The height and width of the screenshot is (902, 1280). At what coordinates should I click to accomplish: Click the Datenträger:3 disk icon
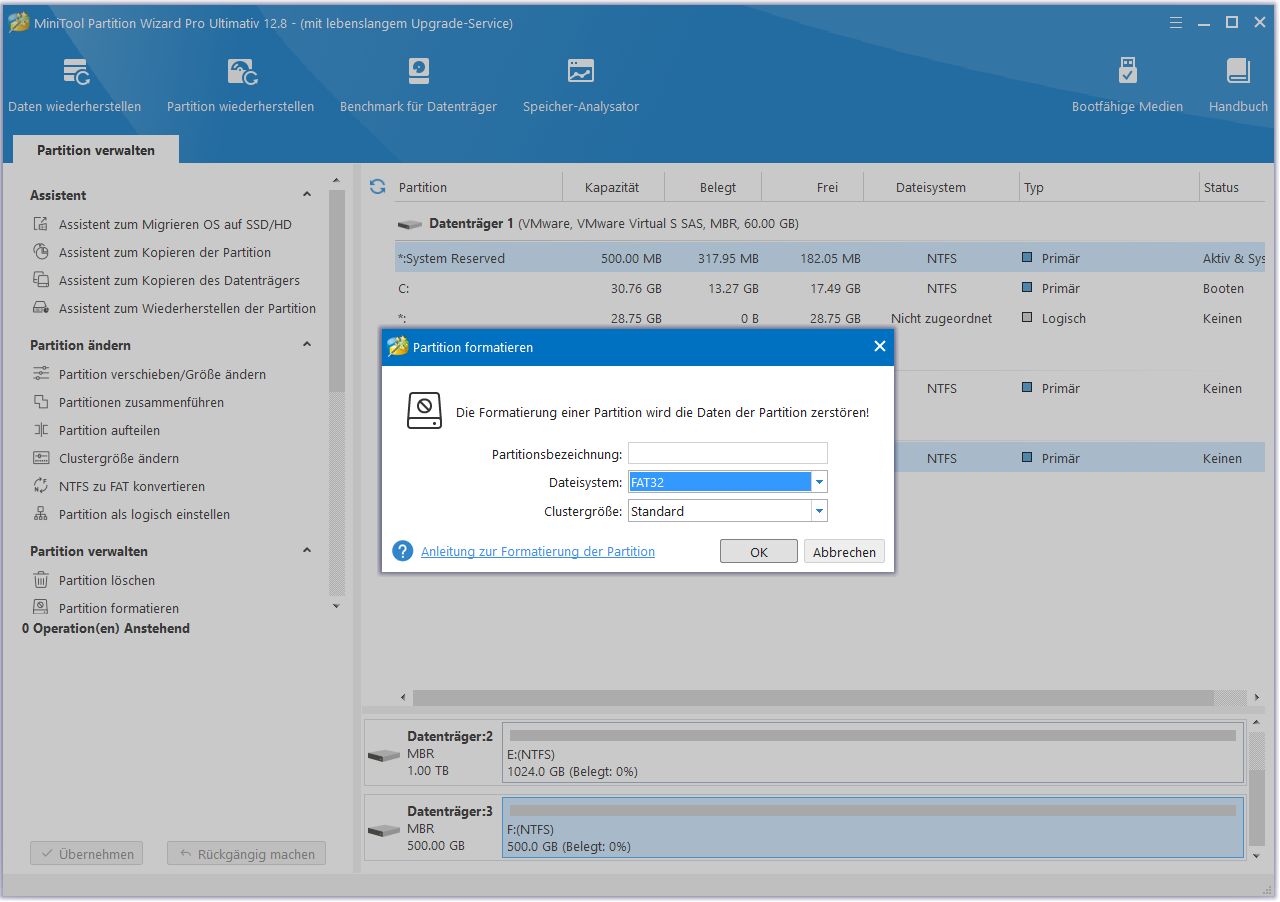(384, 831)
